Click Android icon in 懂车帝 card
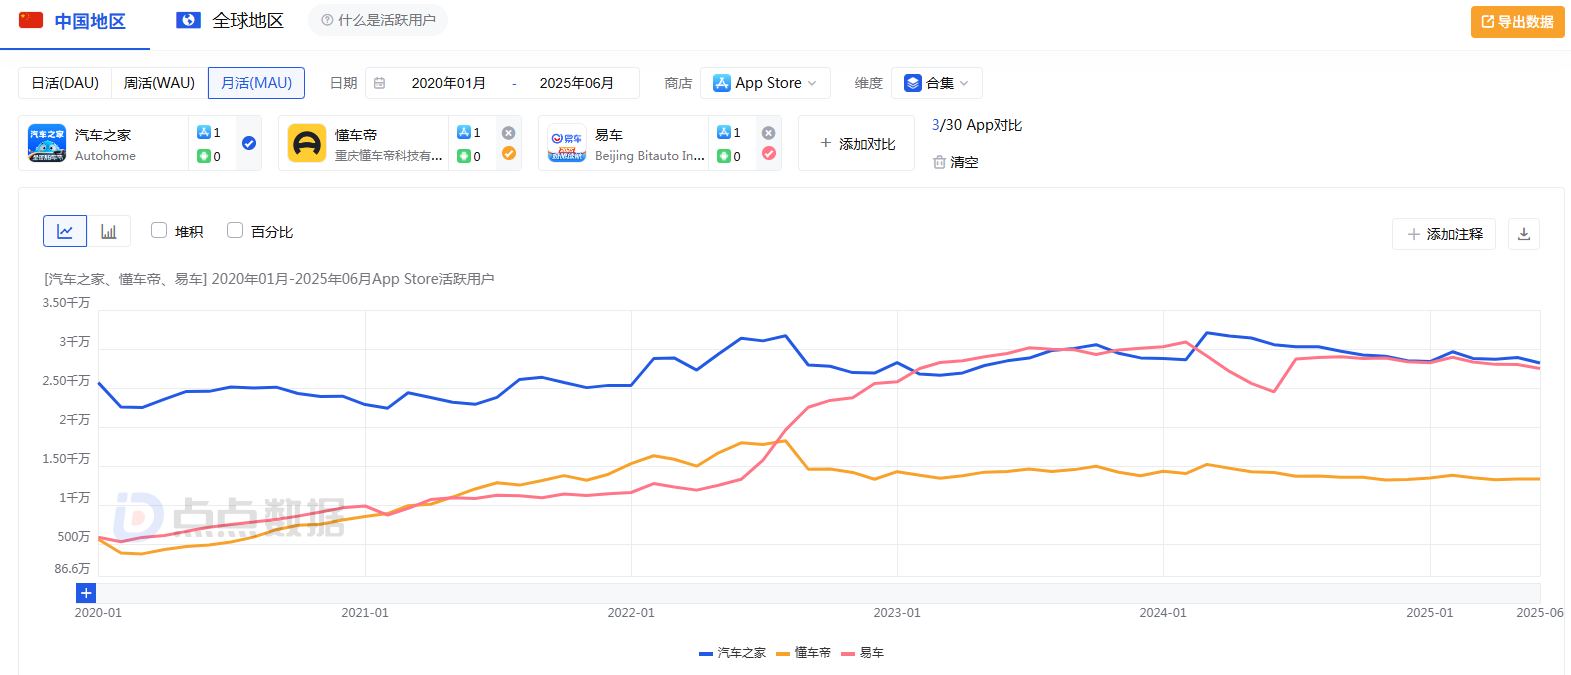 pyautogui.click(x=464, y=156)
